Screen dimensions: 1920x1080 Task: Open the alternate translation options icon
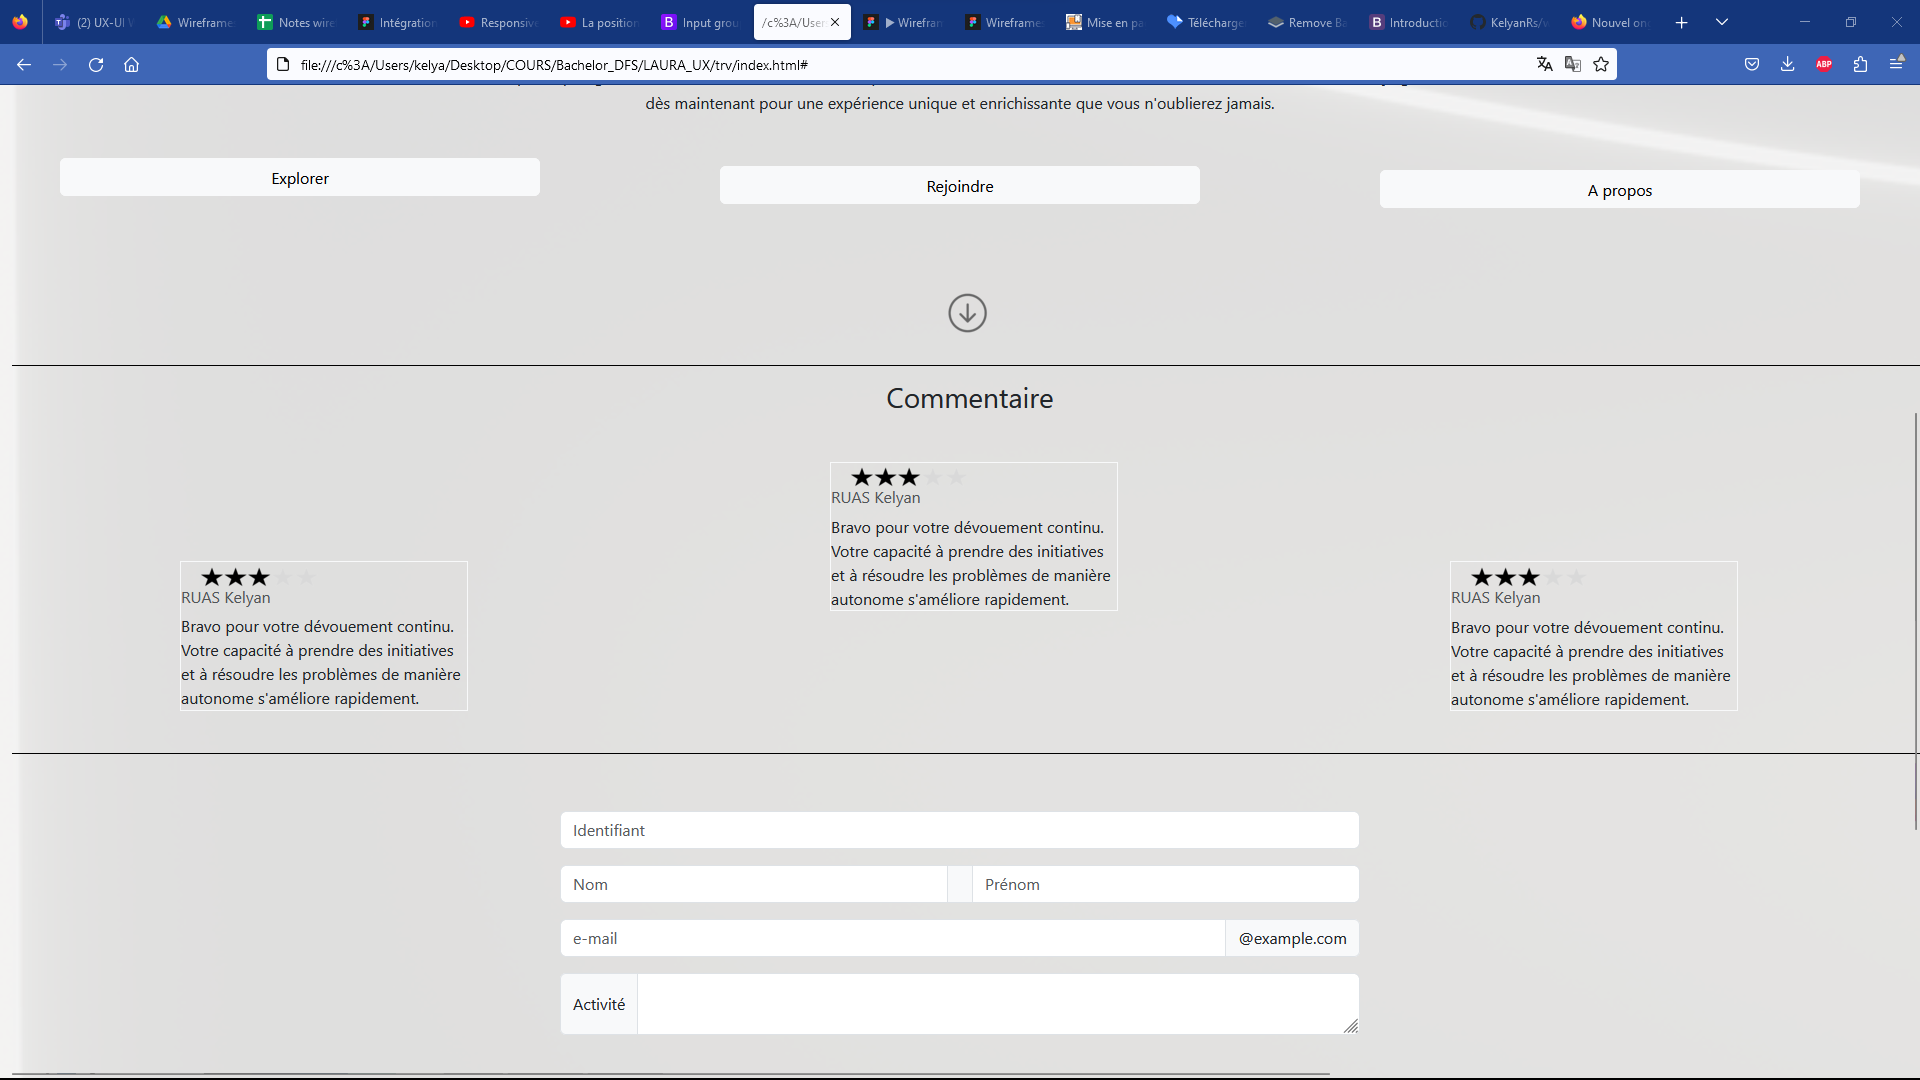(x=1573, y=64)
